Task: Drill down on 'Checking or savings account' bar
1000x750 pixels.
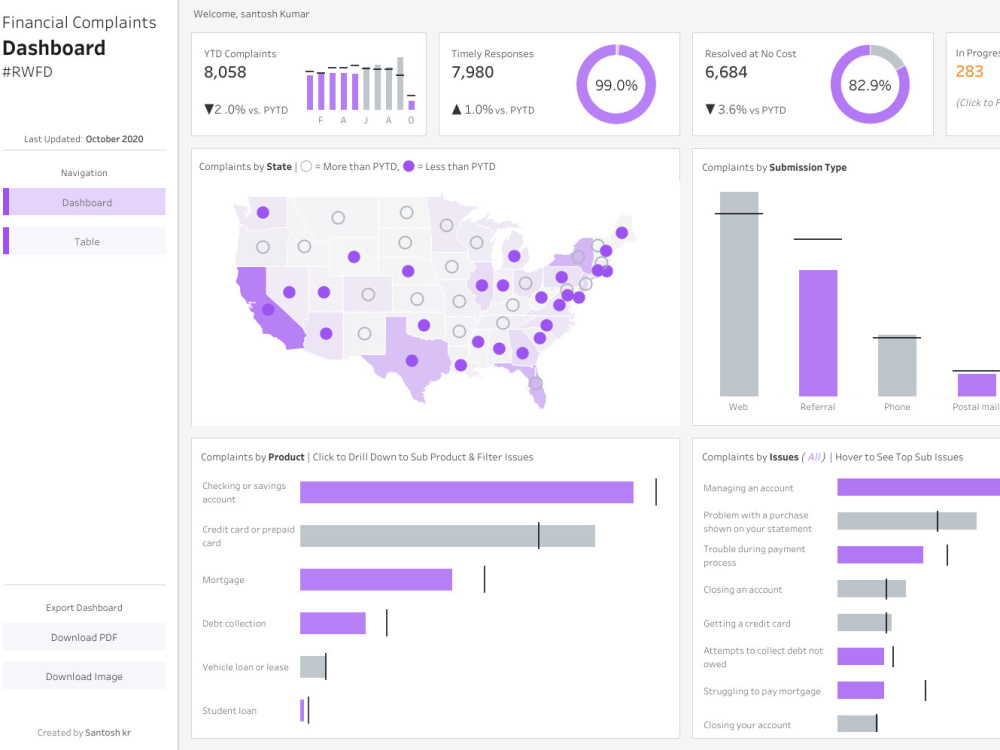Action: pos(465,491)
